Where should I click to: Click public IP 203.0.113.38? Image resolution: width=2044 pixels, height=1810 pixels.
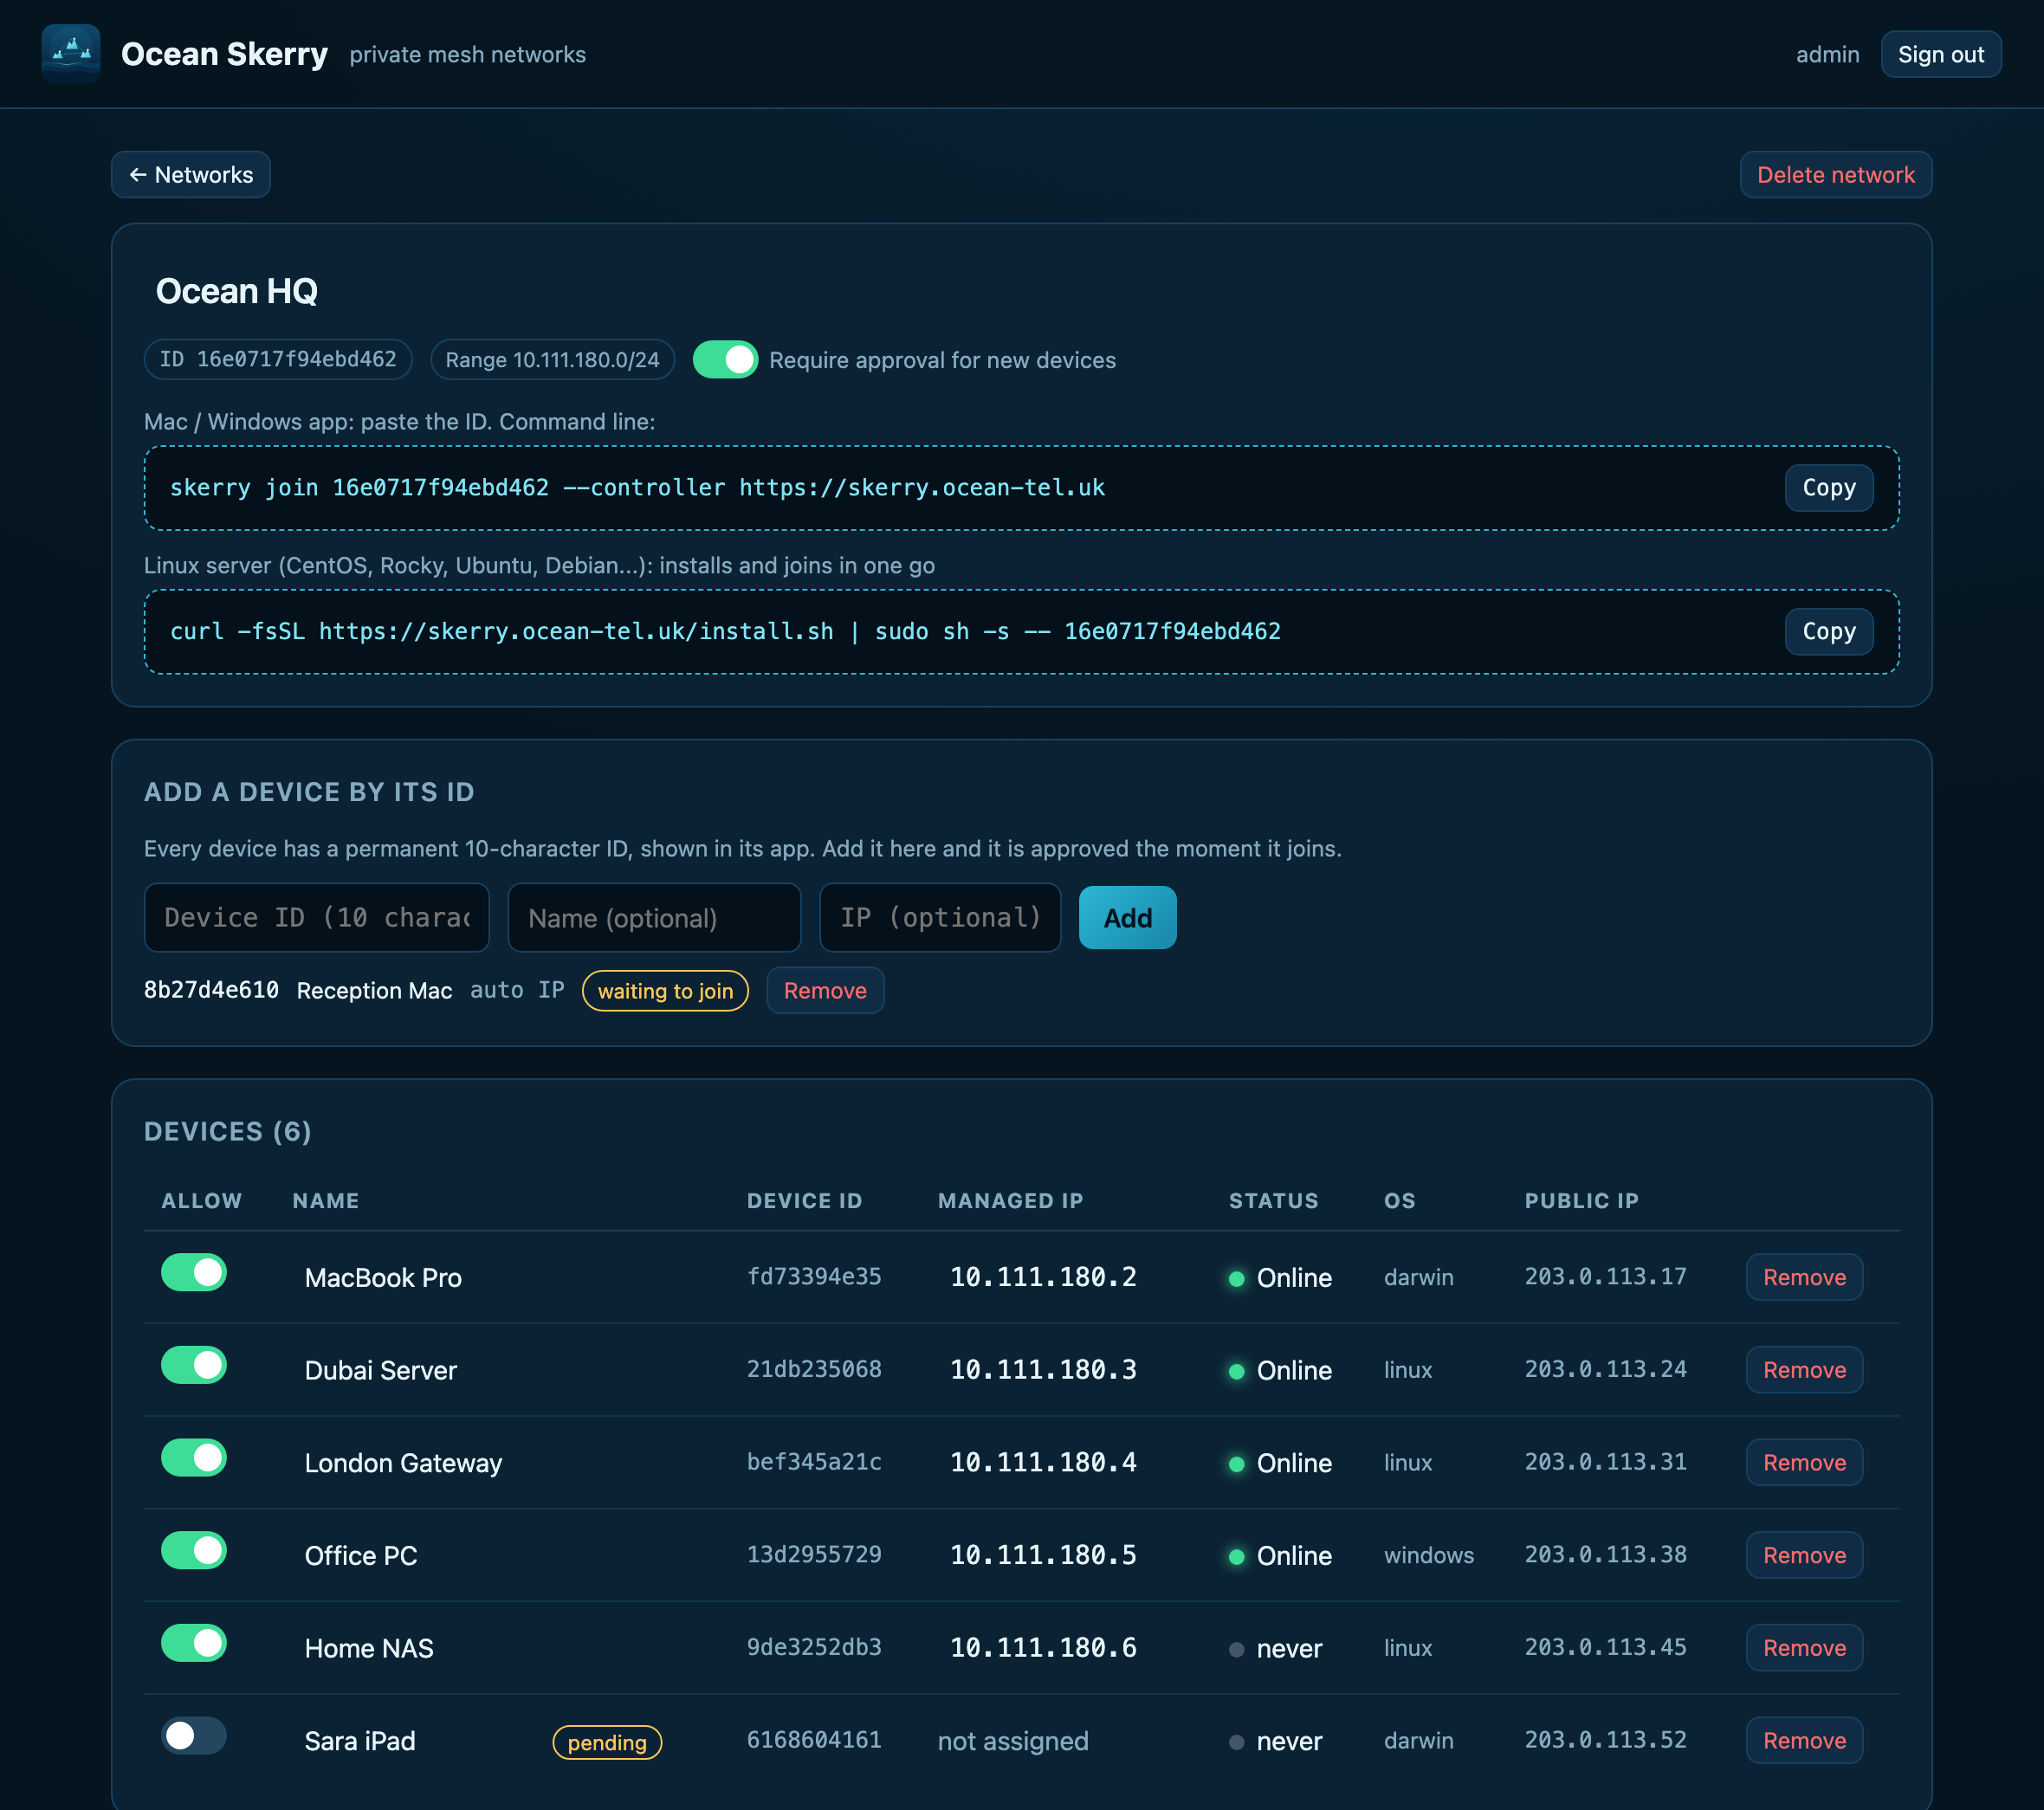click(x=1606, y=1555)
